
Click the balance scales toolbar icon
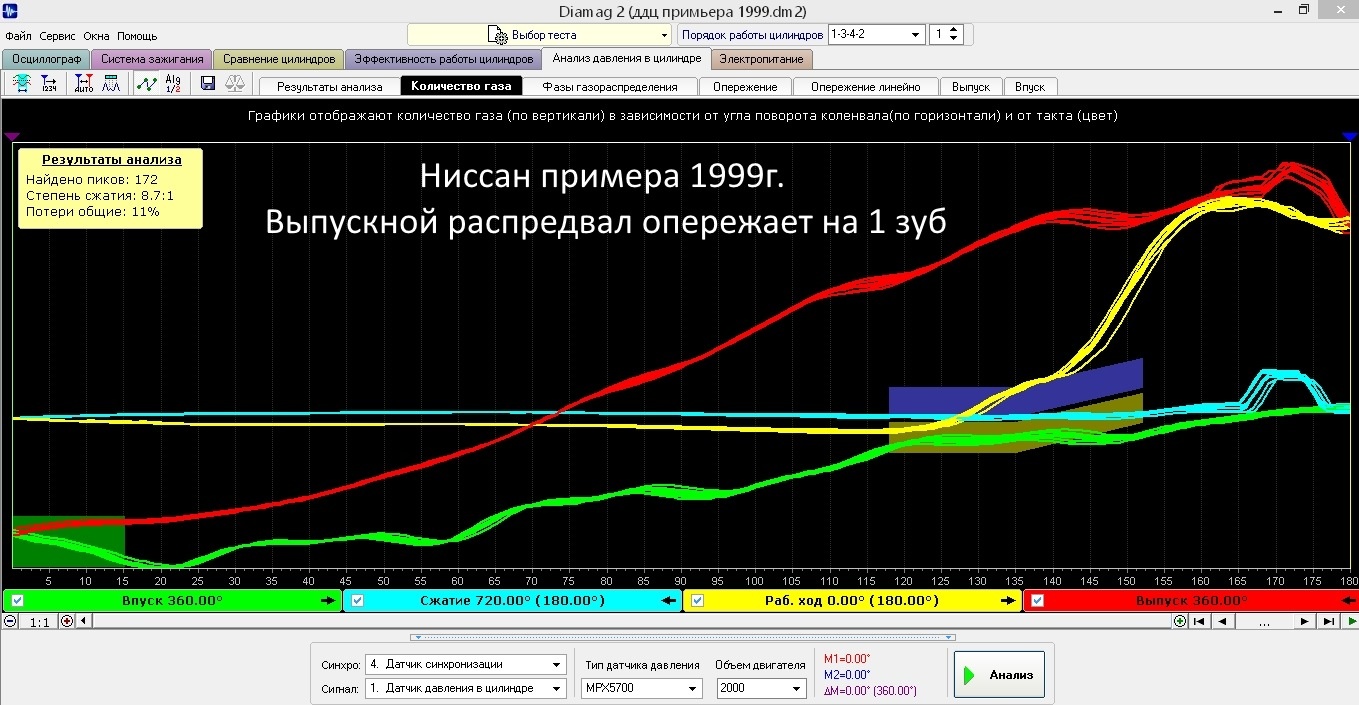235,84
